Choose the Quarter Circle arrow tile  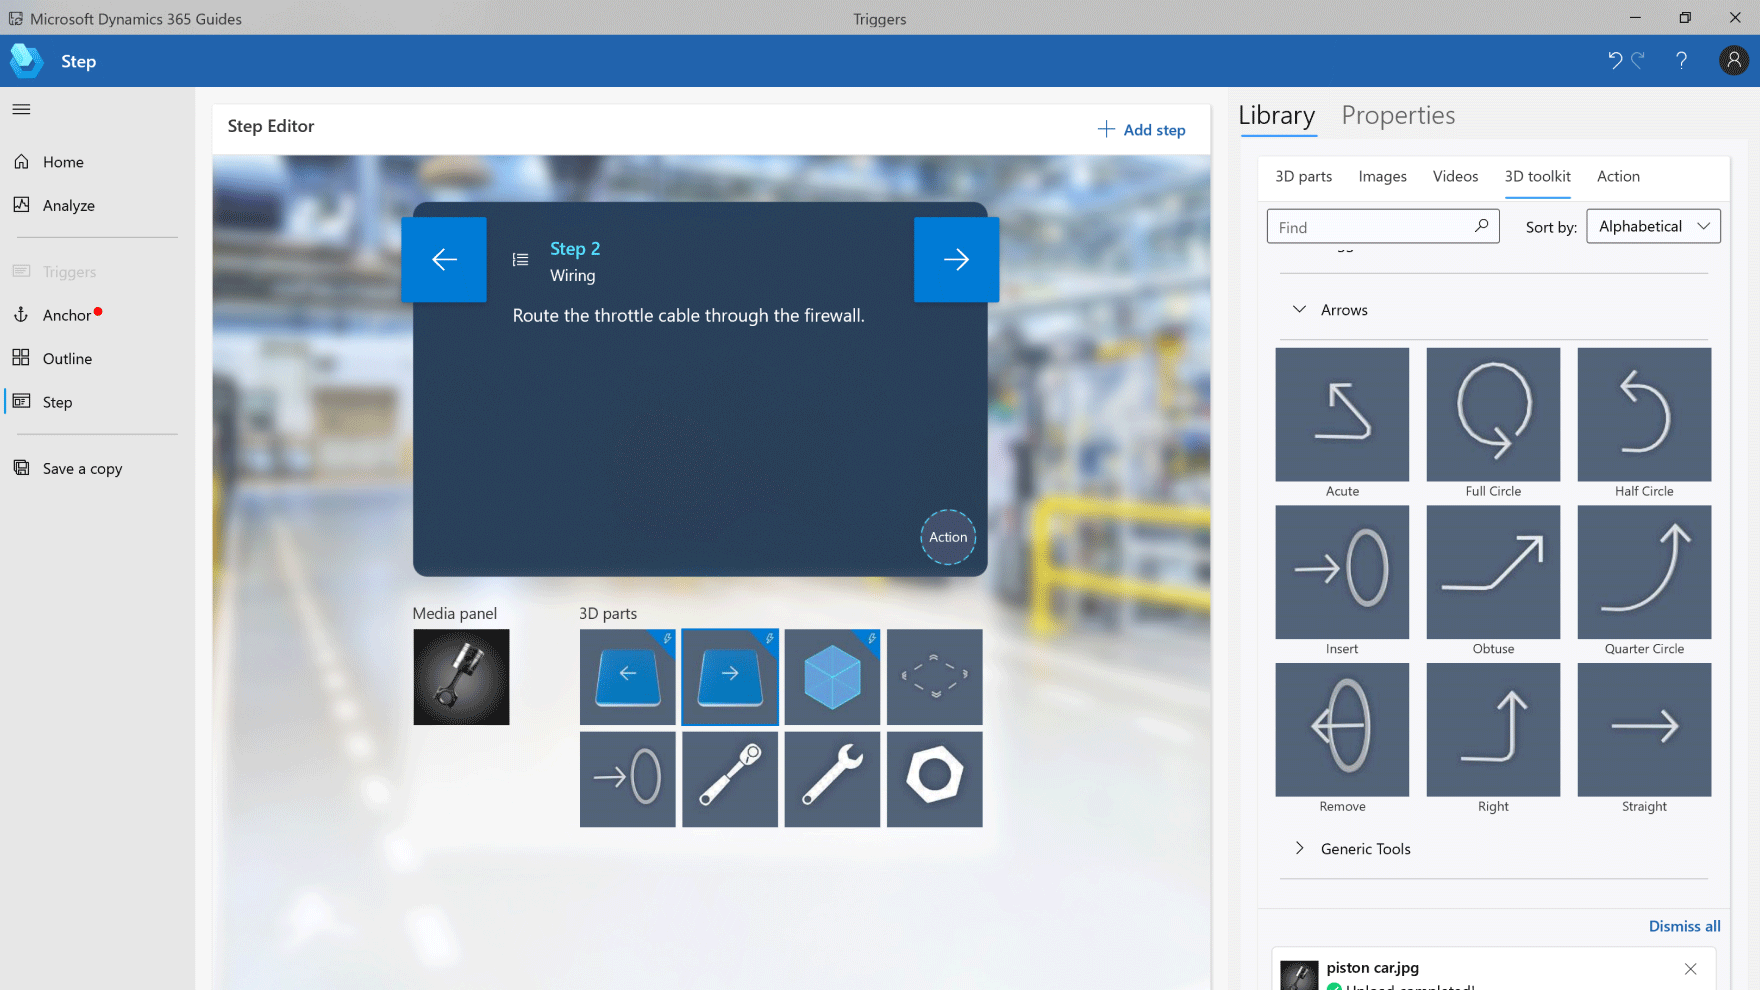[1643, 572]
